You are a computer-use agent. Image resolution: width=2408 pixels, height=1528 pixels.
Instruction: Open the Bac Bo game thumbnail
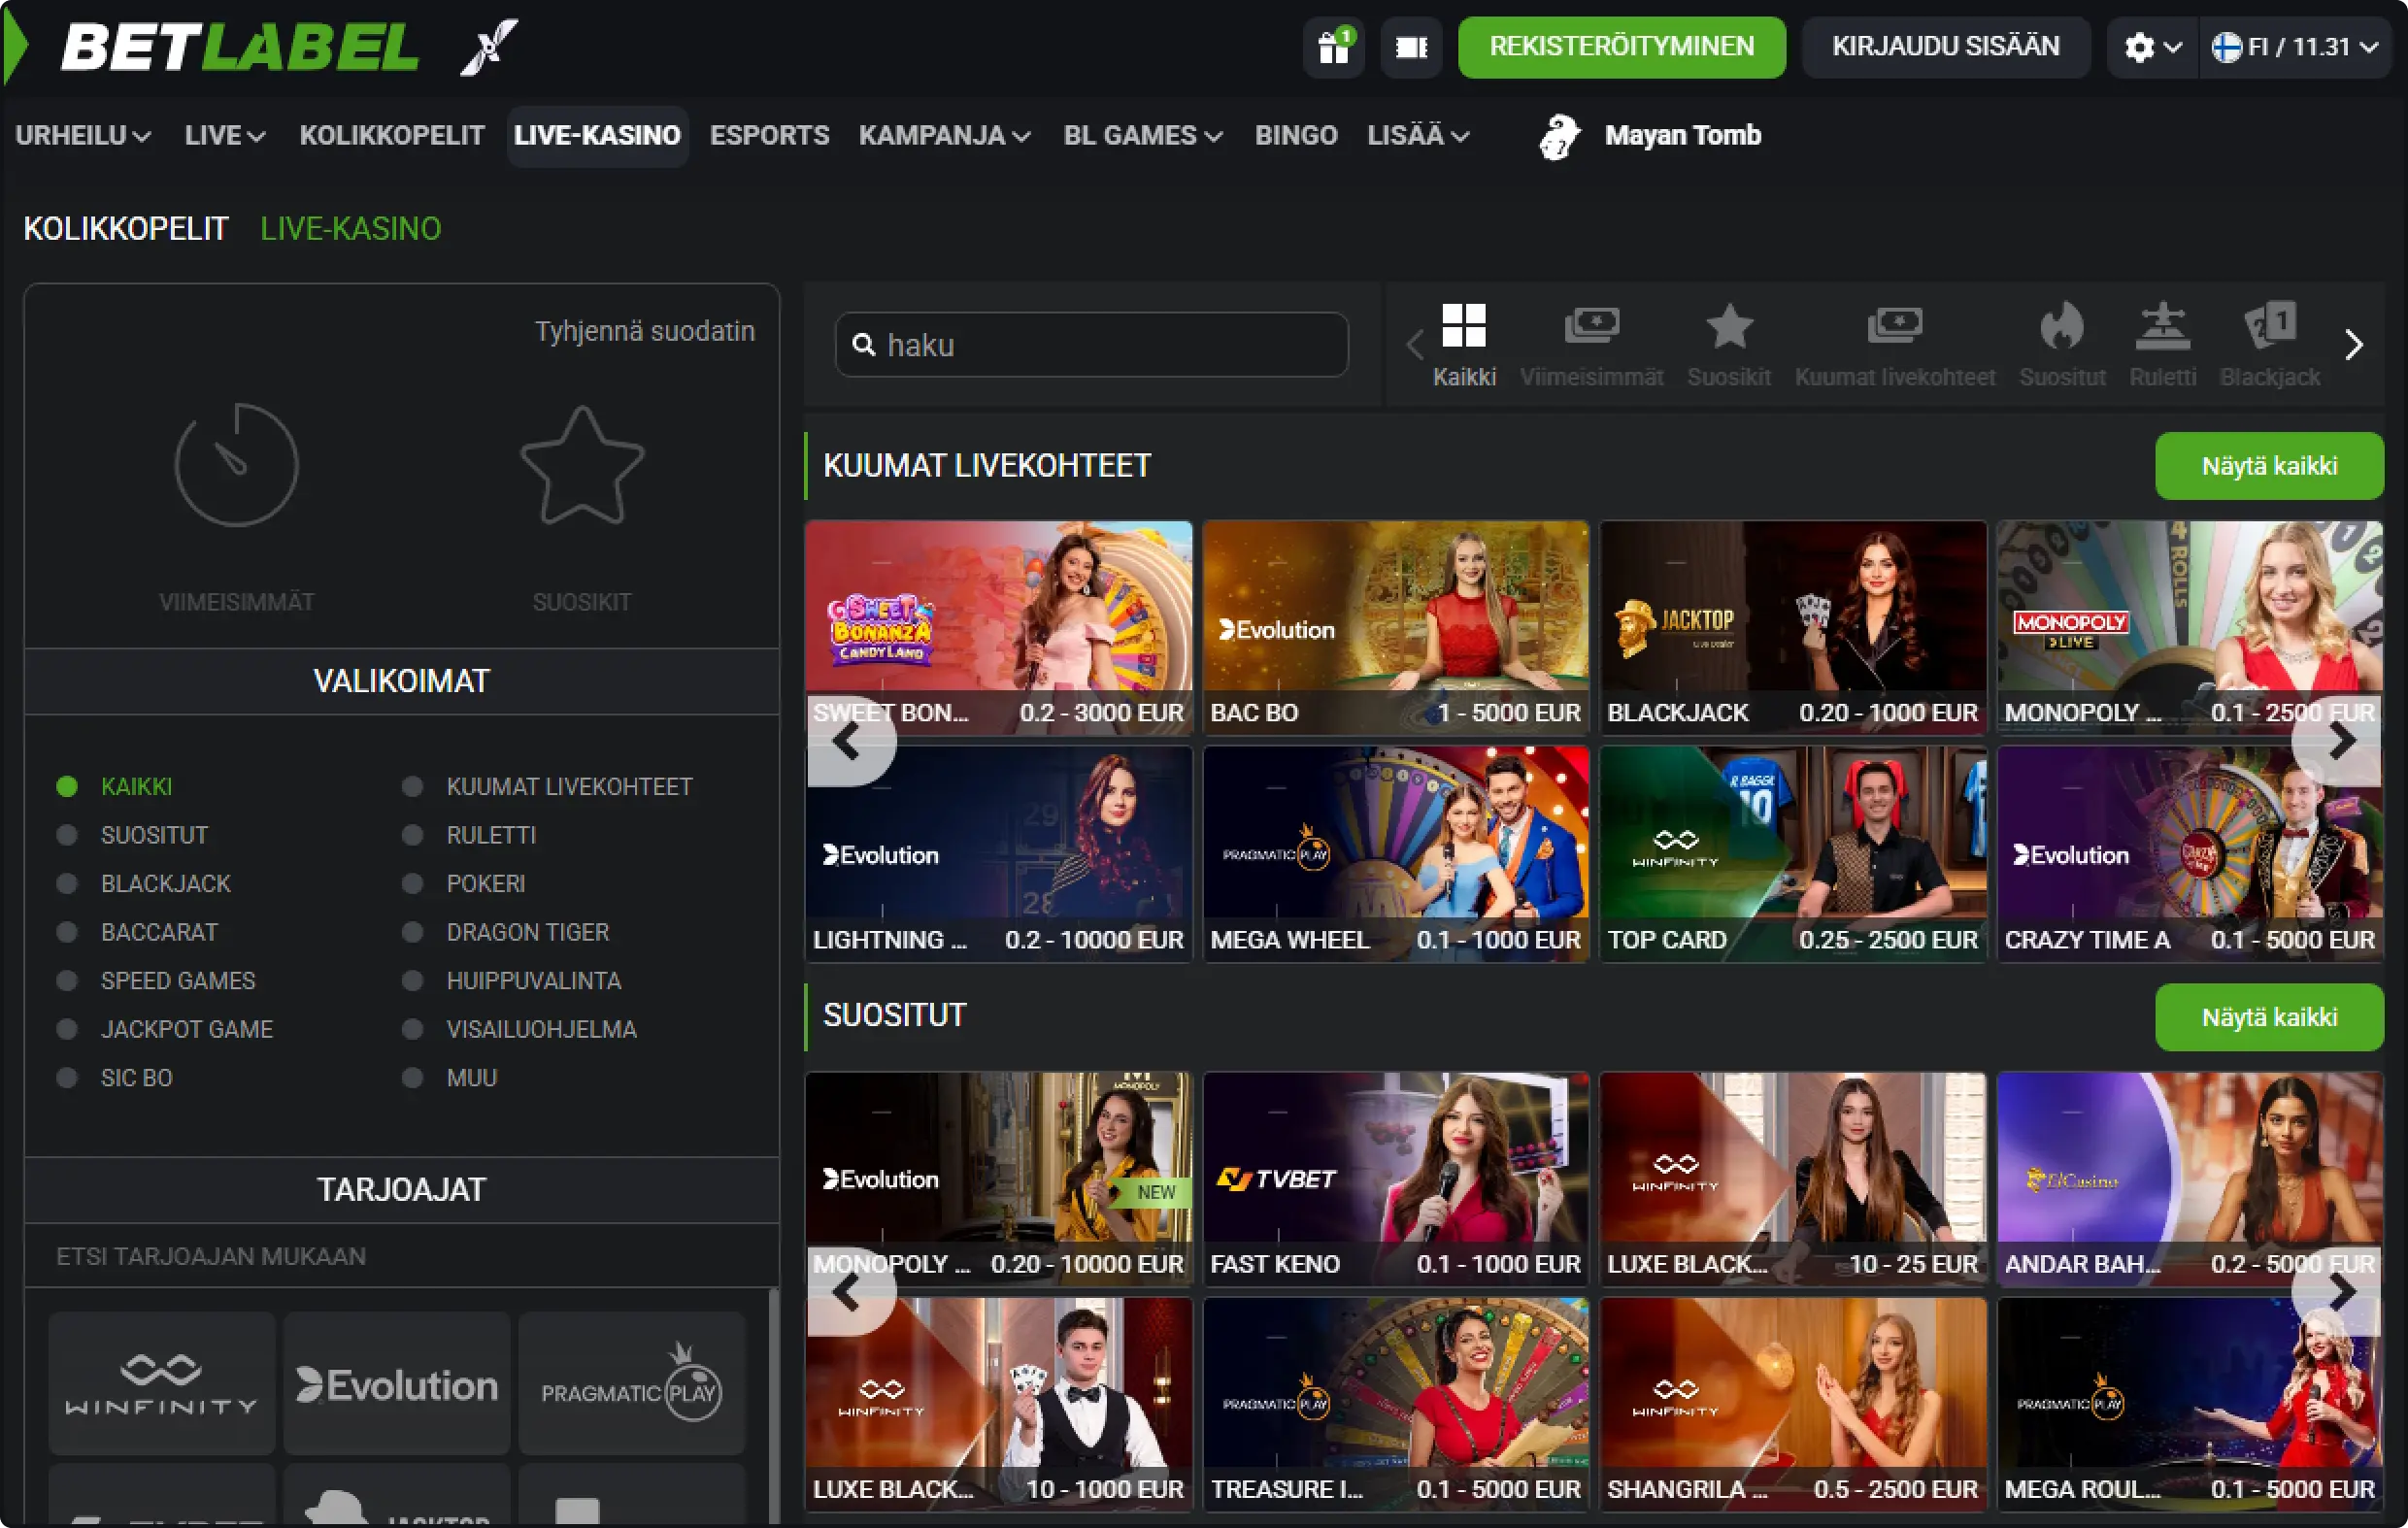click(1395, 627)
